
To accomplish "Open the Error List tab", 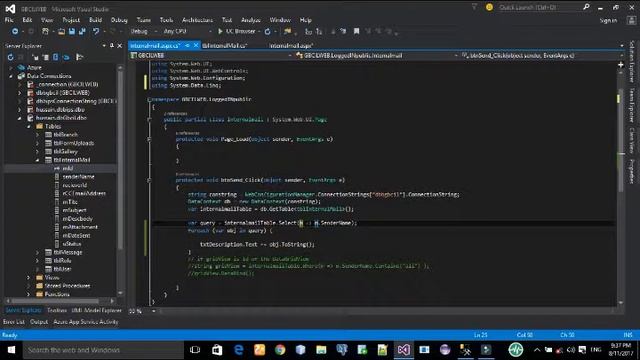I will [14, 322].
